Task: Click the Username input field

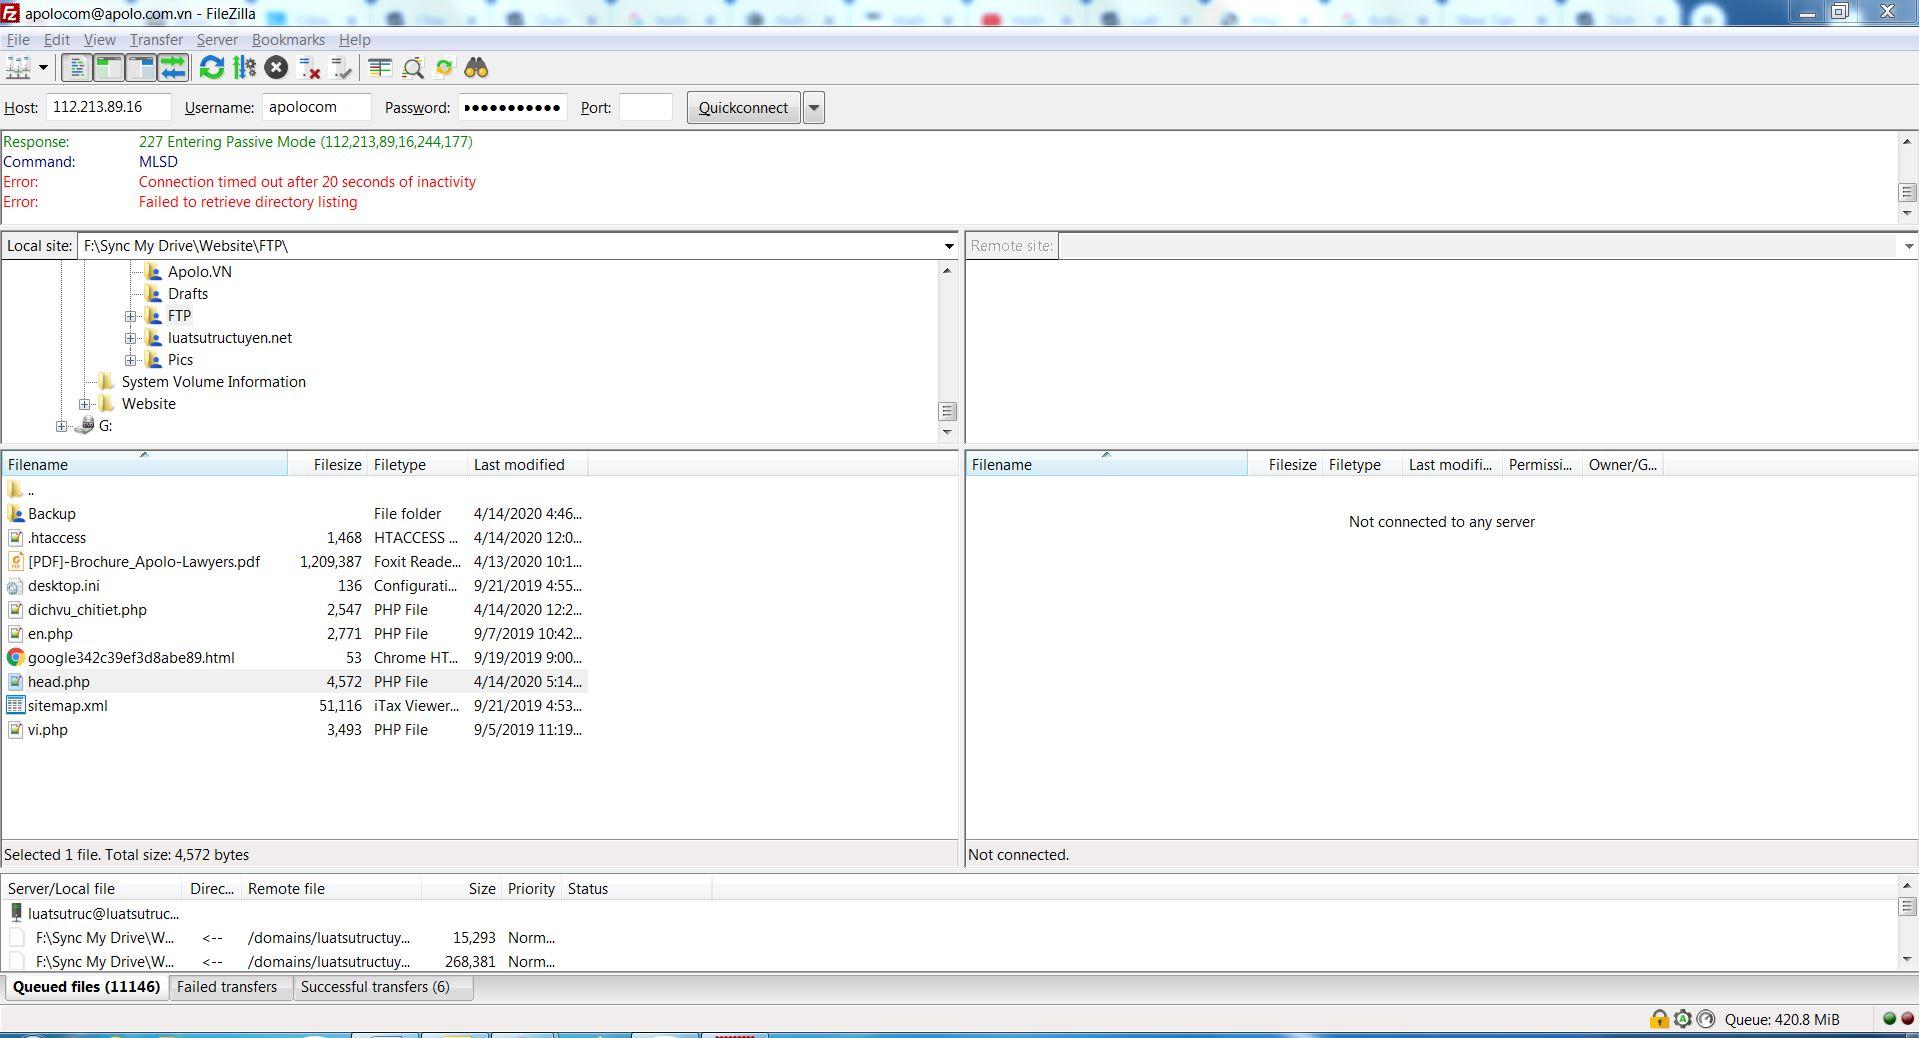Action: pyautogui.click(x=316, y=107)
